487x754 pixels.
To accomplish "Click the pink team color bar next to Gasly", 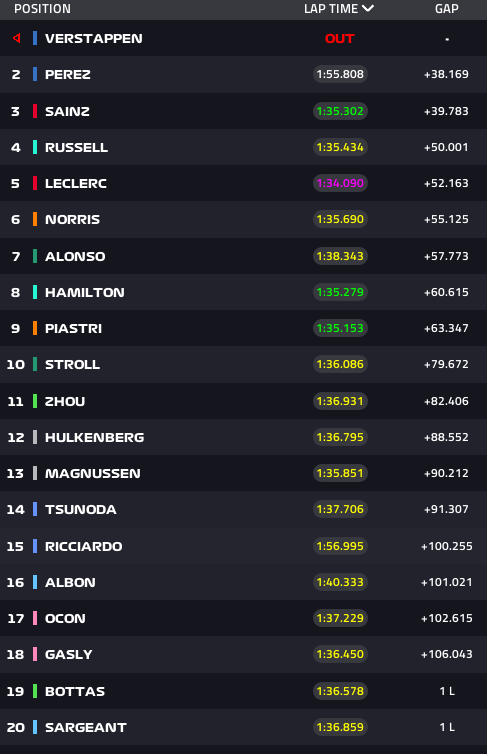I will point(35,654).
